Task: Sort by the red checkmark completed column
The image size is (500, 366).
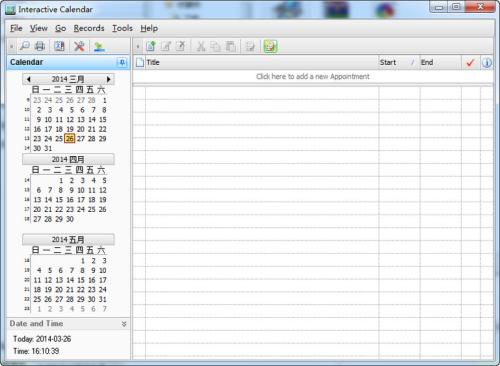Action: tap(470, 62)
